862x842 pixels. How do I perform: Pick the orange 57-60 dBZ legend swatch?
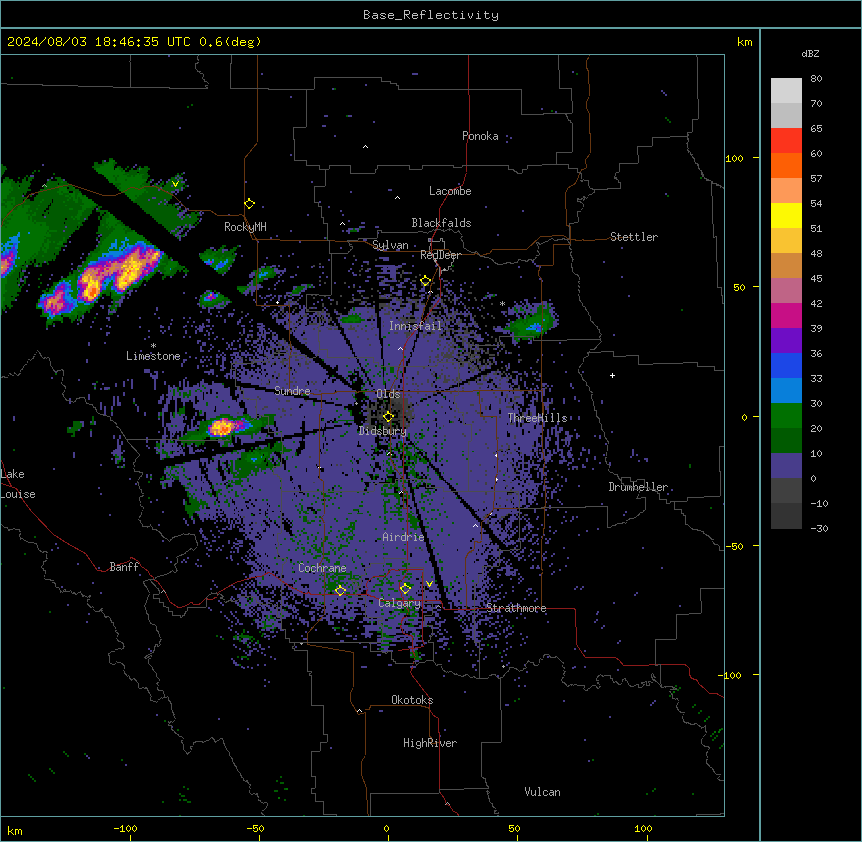coord(786,165)
